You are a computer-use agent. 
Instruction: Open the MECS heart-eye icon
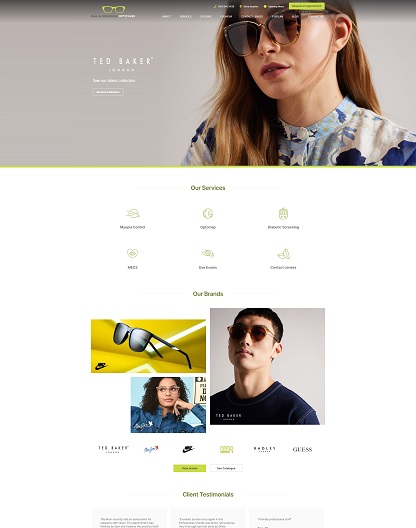click(x=132, y=254)
